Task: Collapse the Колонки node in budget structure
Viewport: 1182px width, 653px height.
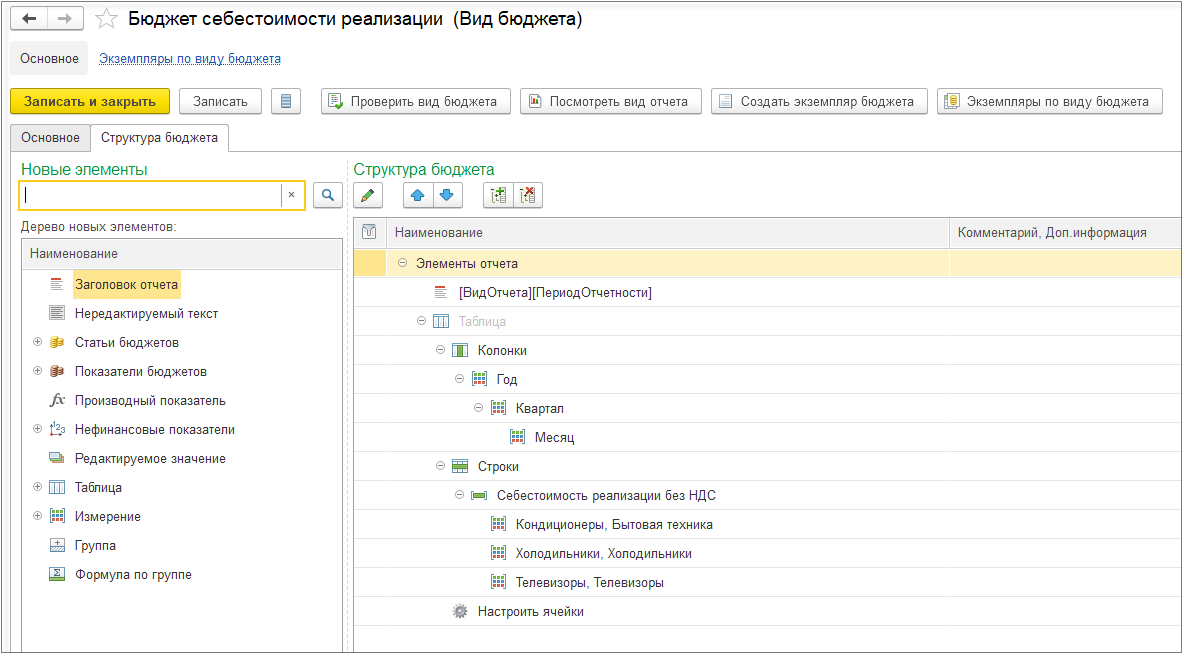Action: click(440, 350)
